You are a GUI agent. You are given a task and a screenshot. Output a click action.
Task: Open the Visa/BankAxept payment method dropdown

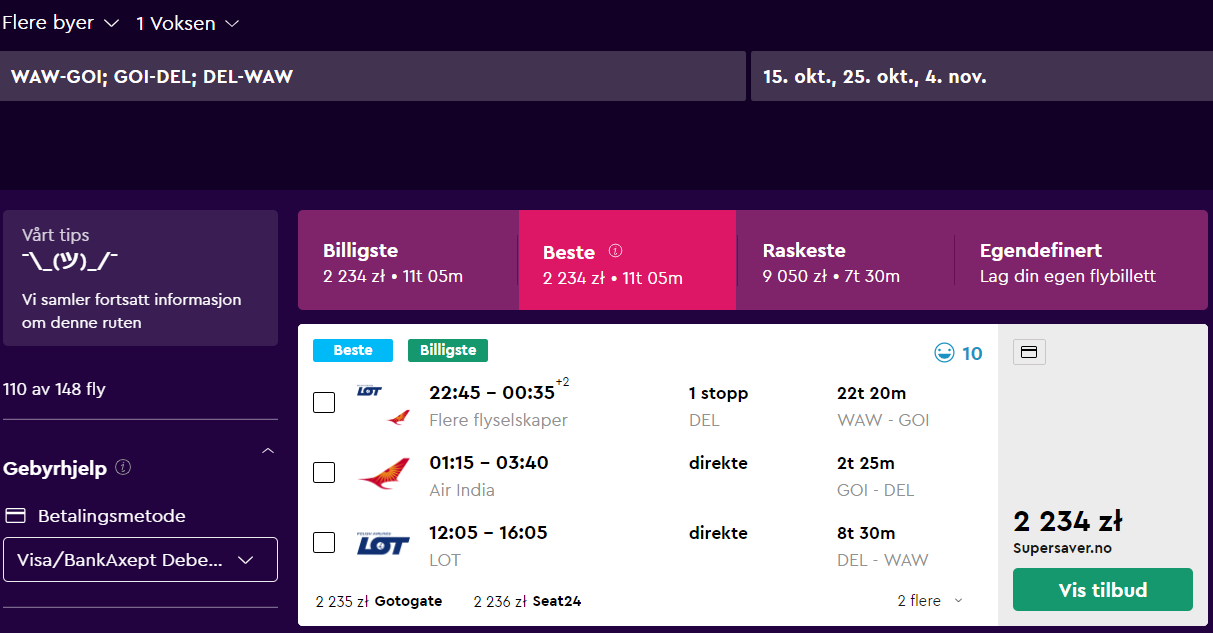click(x=140, y=560)
